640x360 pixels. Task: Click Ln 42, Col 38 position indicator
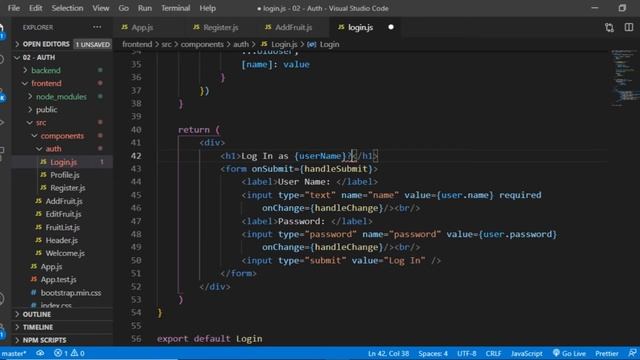(388, 353)
